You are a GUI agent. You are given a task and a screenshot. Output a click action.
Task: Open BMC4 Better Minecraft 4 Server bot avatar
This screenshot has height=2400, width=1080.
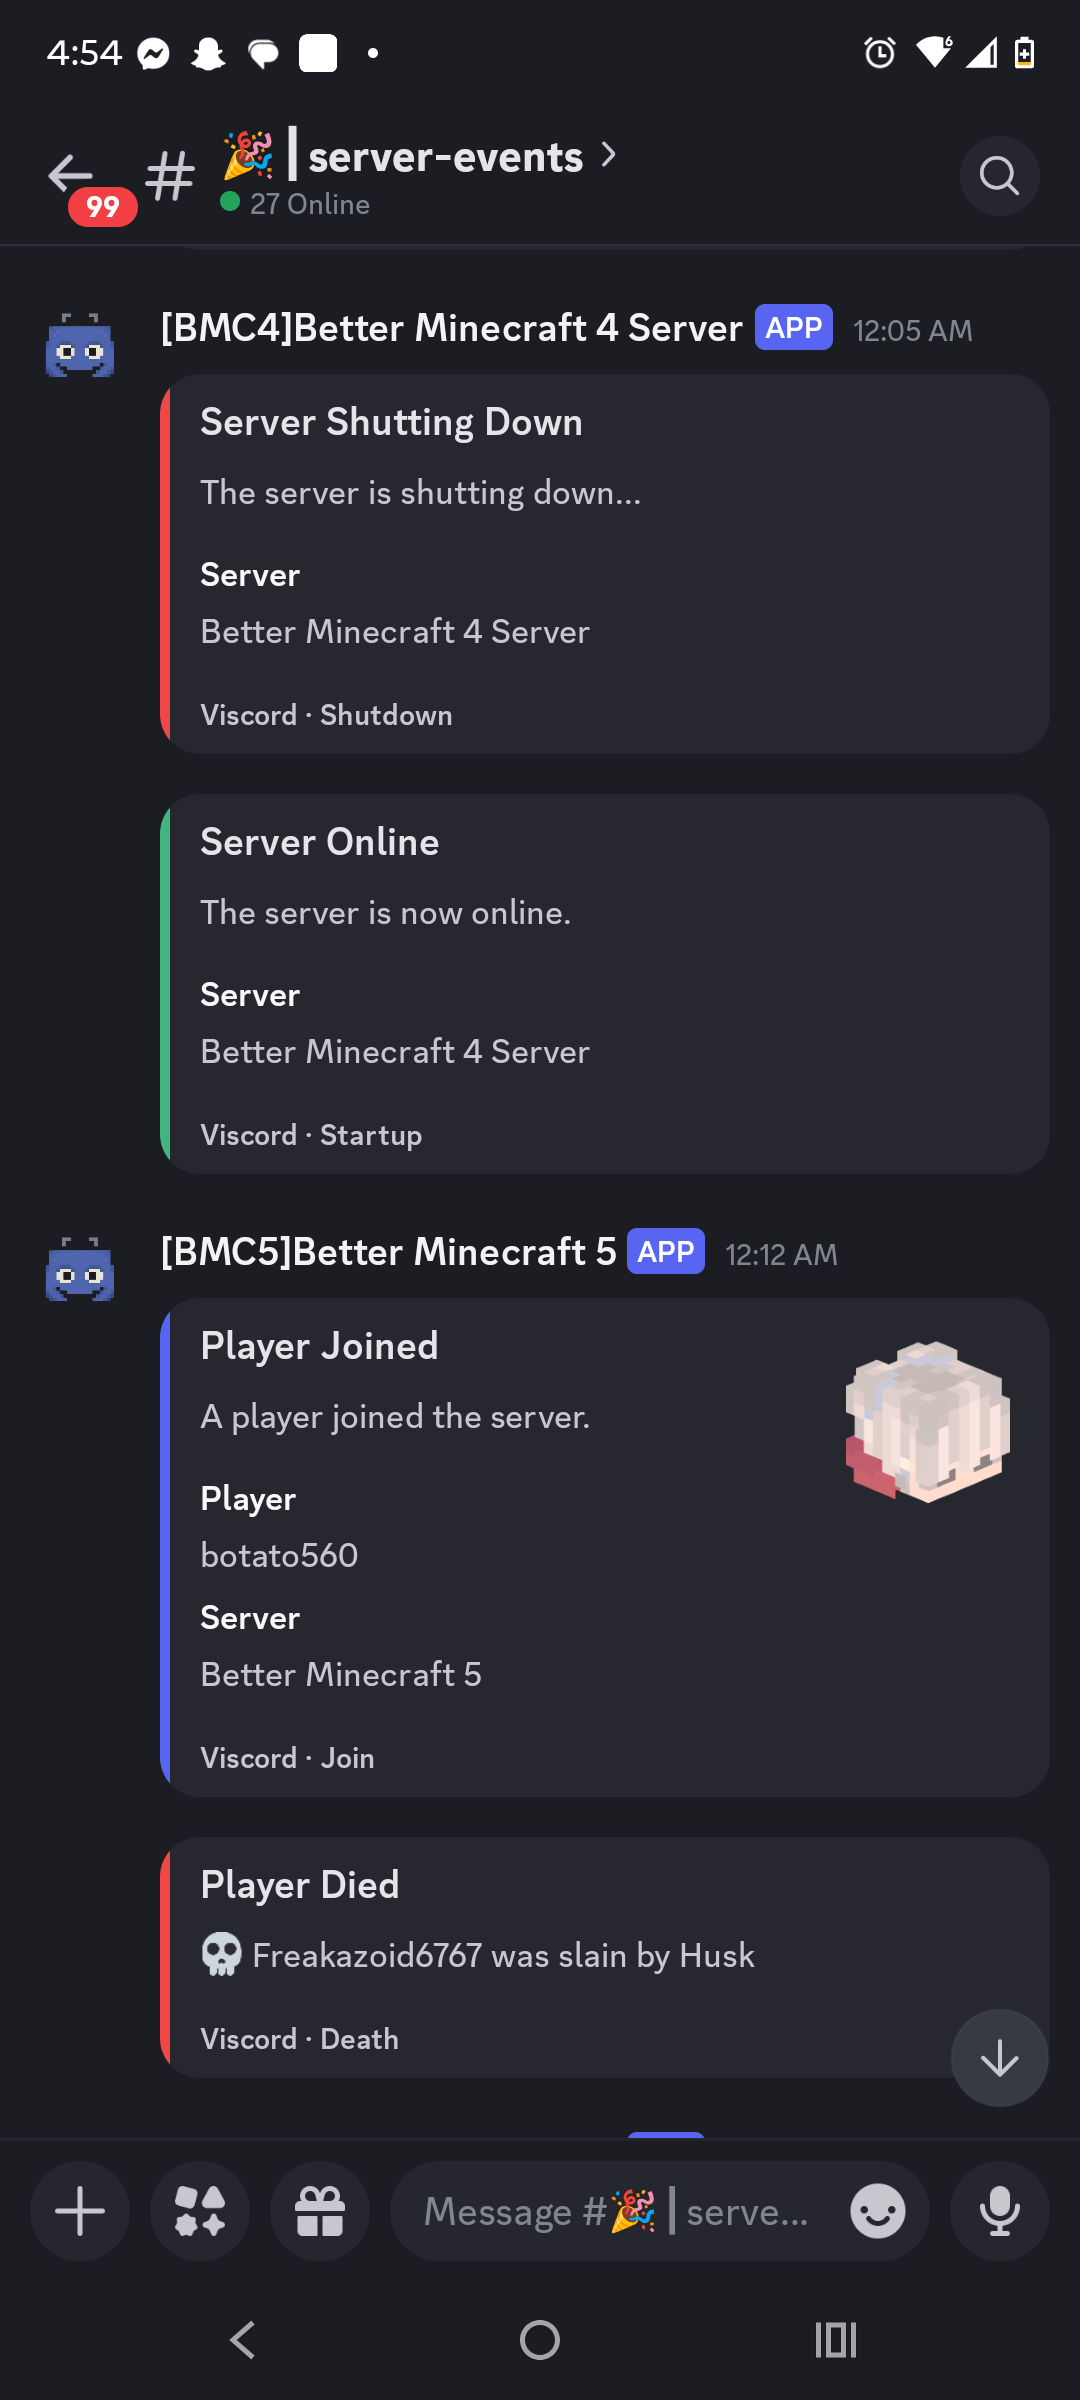(x=80, y=345)
